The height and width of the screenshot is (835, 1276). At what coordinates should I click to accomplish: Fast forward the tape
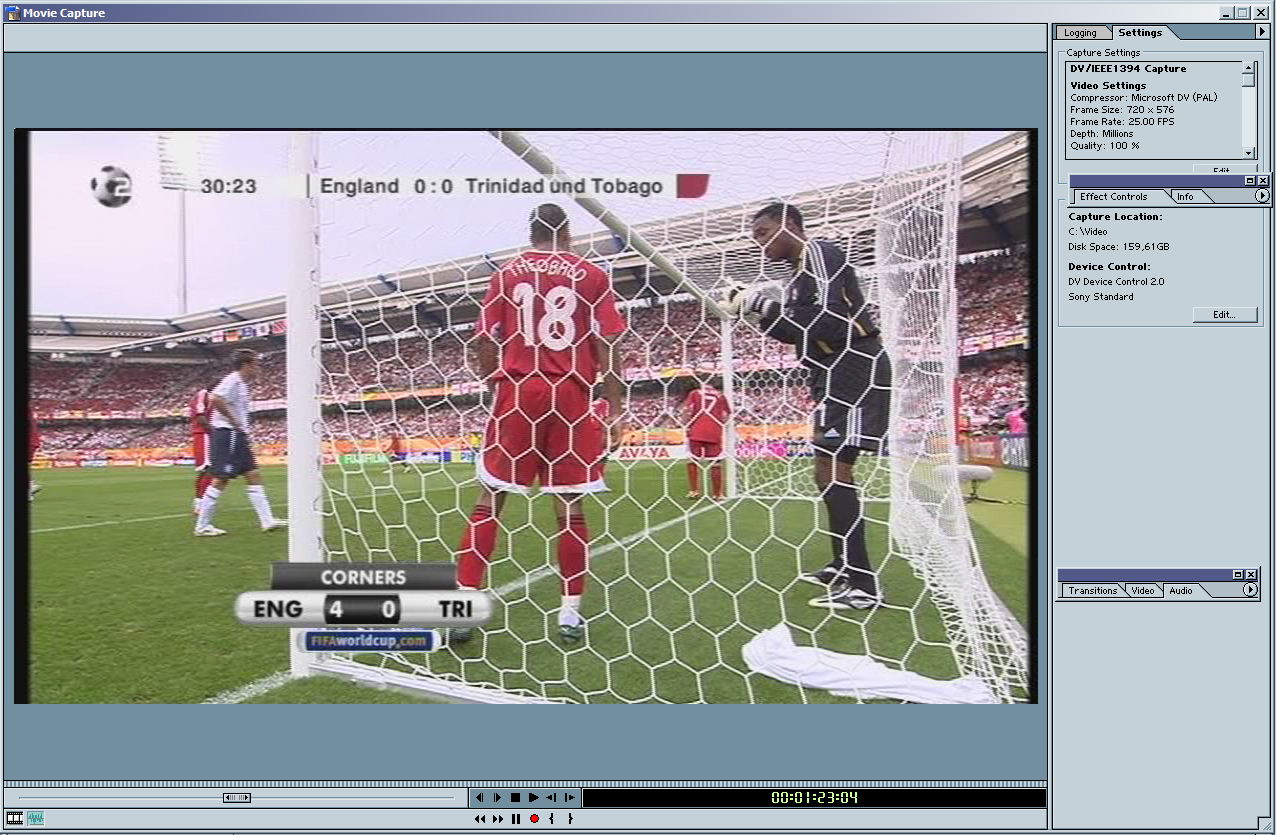click(x=498, y=819)
